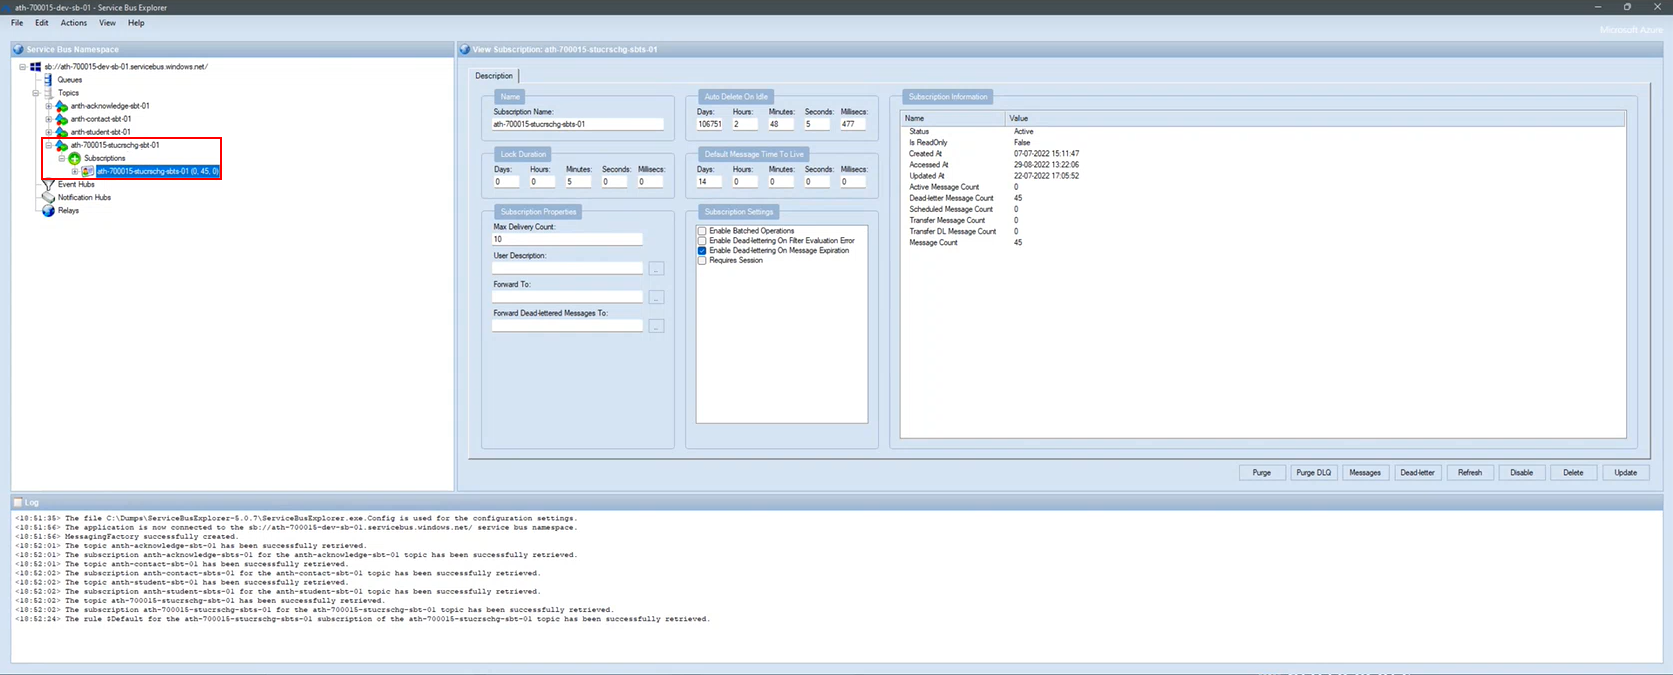Click the View Subscription panel header icon

coord(465,49)
